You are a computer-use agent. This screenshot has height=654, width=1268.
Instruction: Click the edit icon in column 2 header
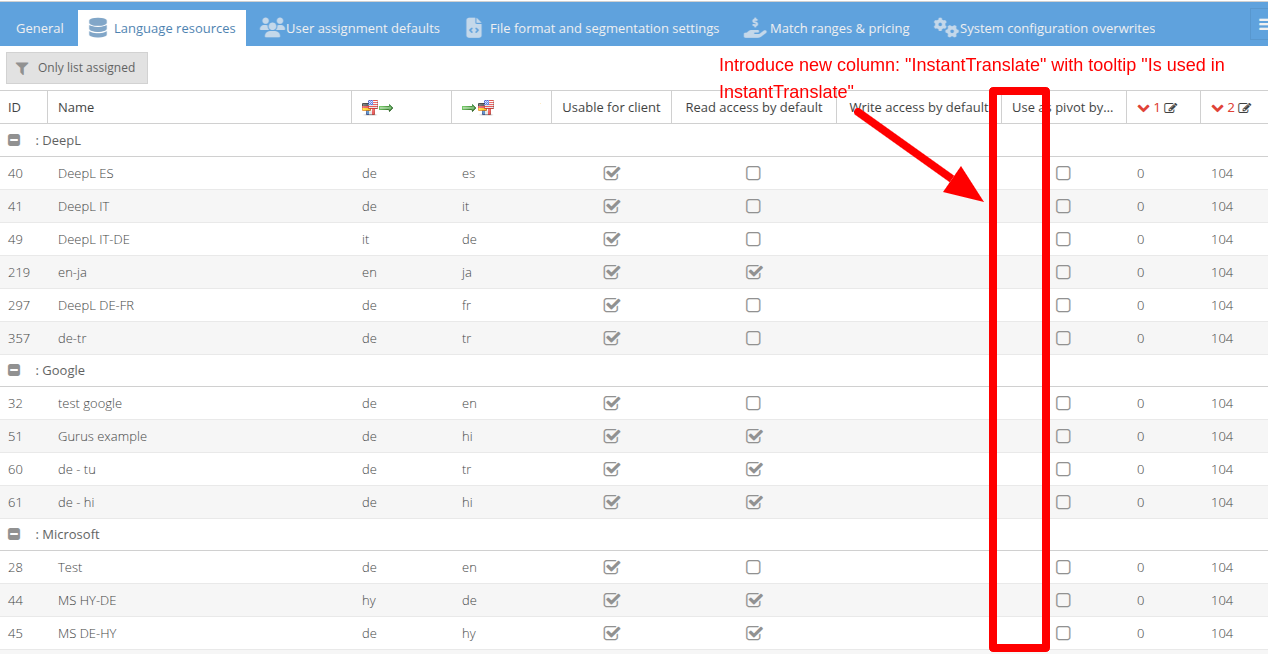coord(1244,108)
